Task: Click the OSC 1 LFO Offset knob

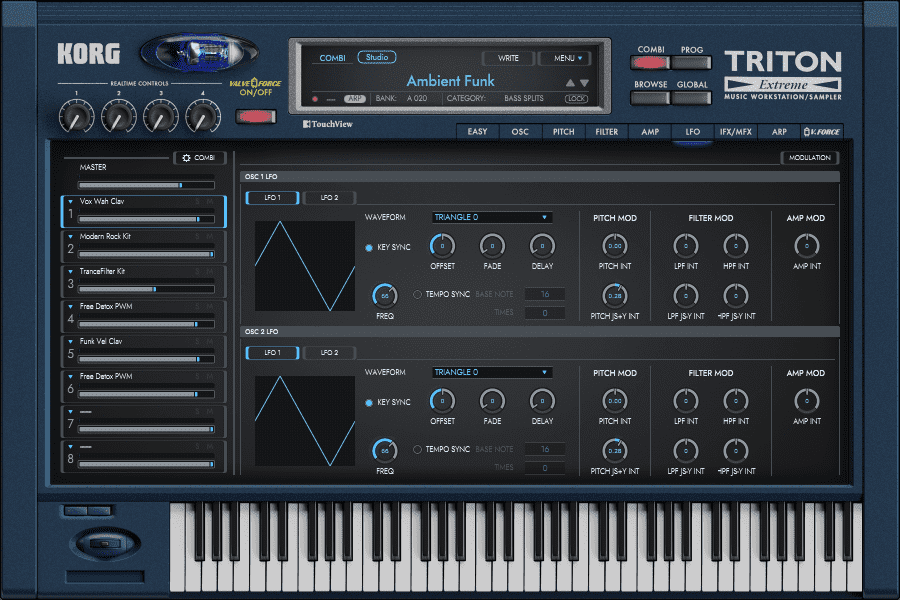Action: (442, 246)
